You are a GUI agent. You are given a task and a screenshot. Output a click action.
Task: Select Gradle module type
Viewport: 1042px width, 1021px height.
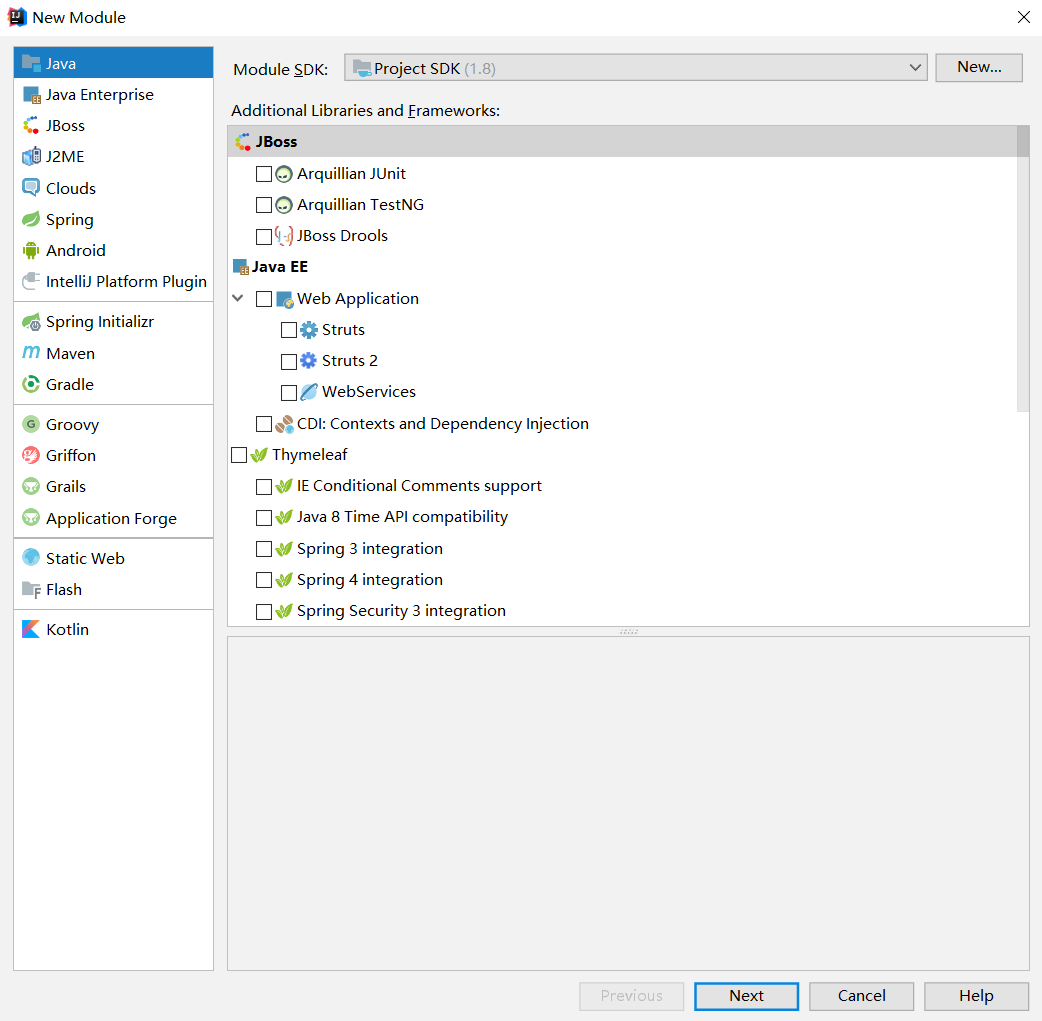click(114, 384)
